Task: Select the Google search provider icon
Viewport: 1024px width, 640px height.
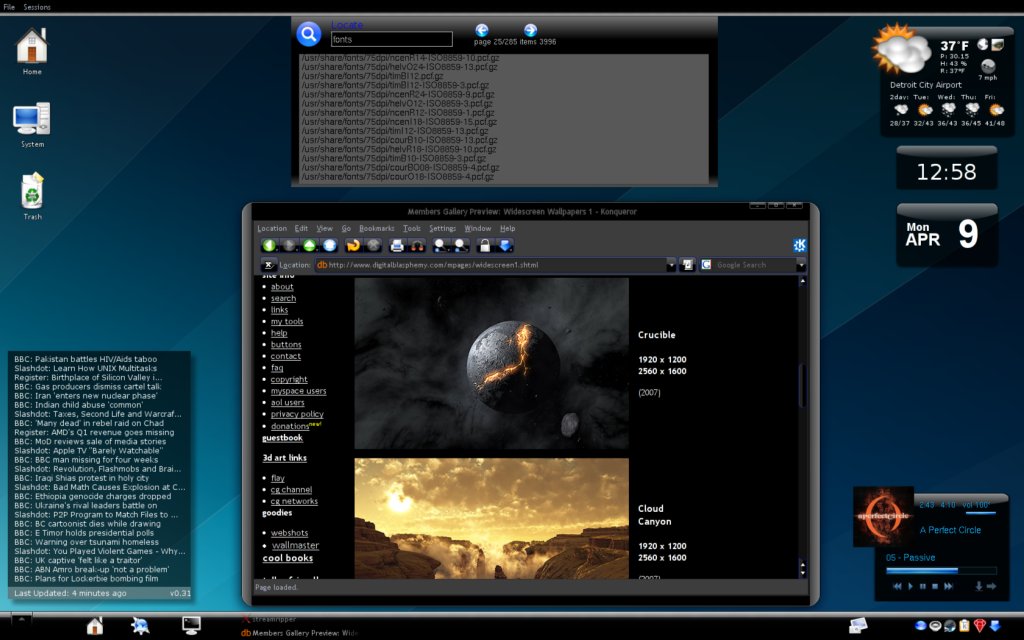Action: pyautogui.click(x=706, y=264)
